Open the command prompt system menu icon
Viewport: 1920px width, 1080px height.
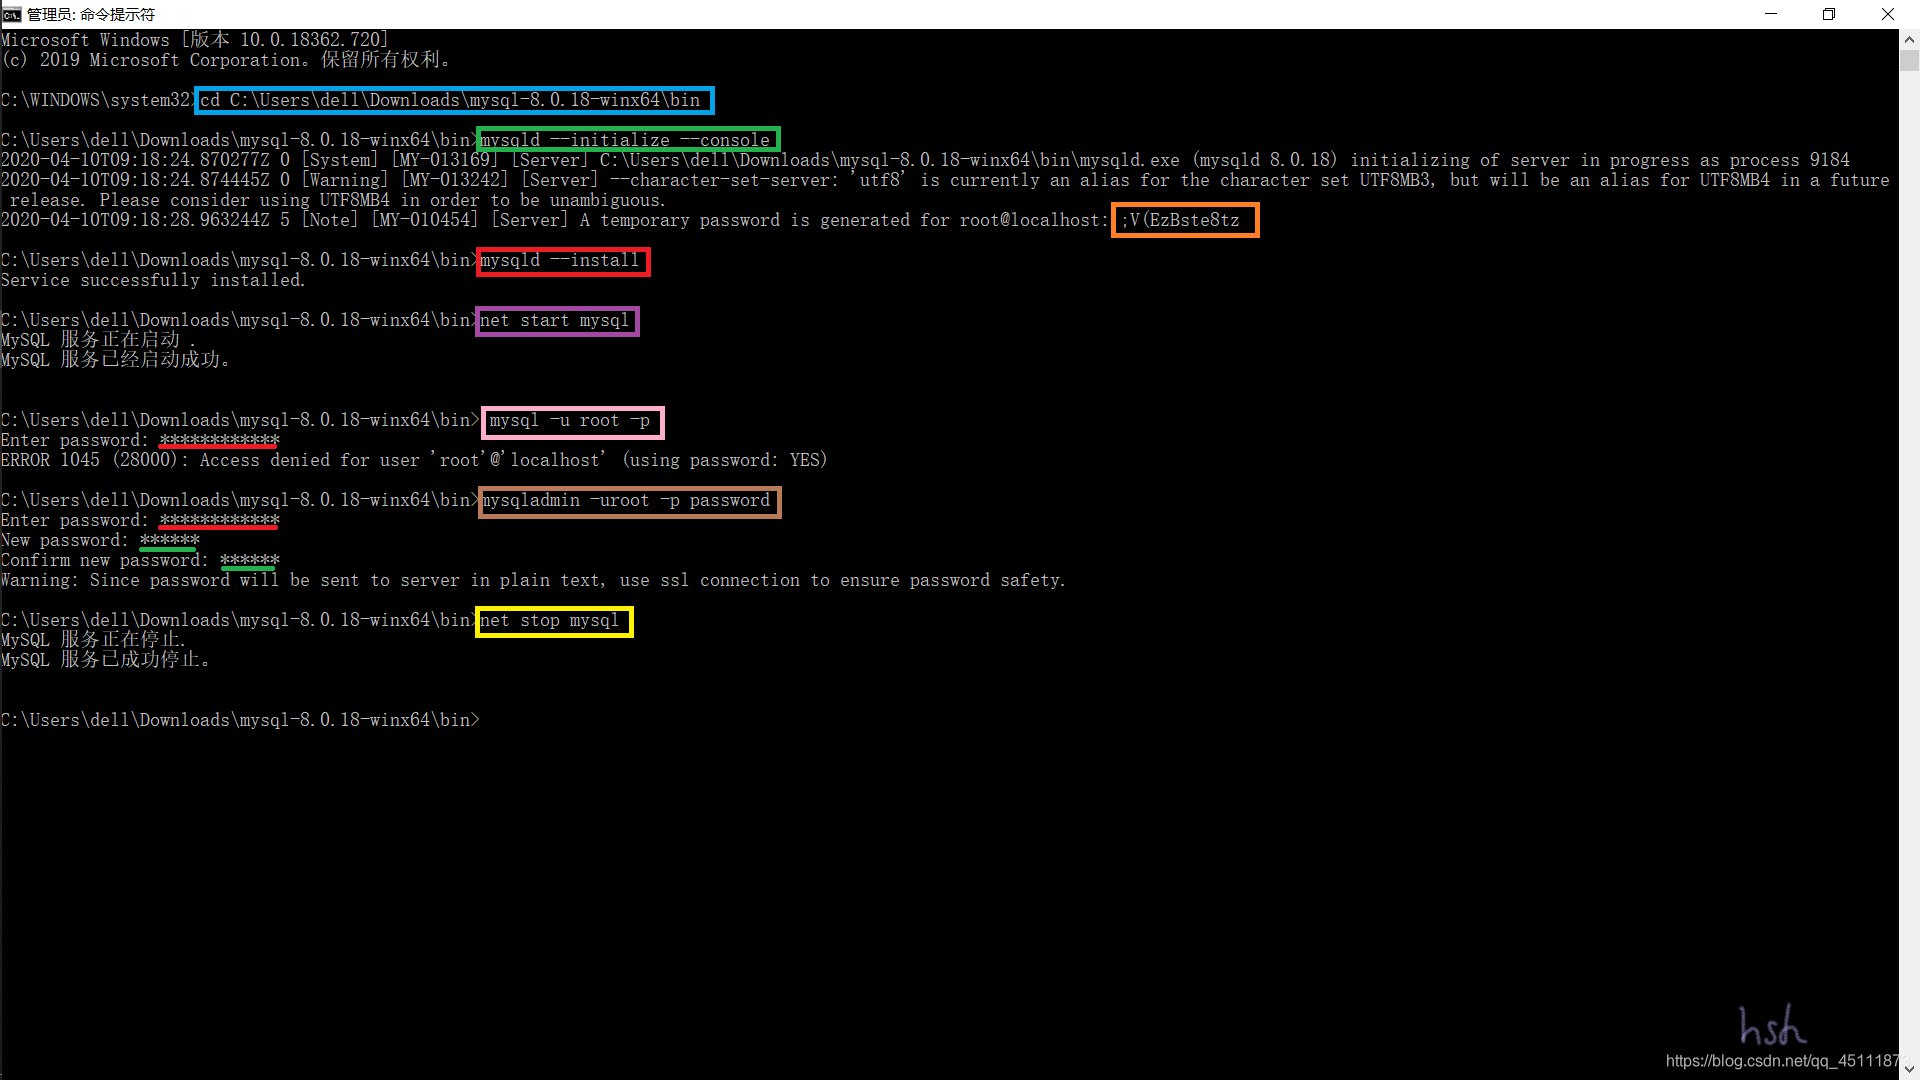tap(12, 14)
